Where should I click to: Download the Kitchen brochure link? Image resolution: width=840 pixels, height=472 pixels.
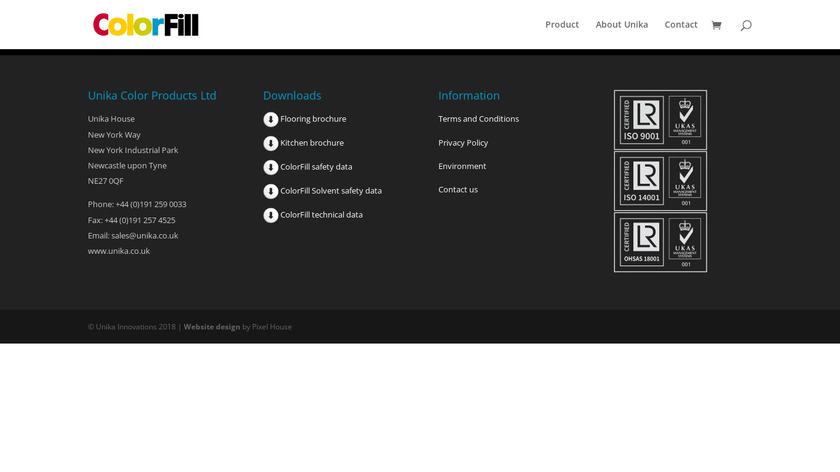click(312, 143)
